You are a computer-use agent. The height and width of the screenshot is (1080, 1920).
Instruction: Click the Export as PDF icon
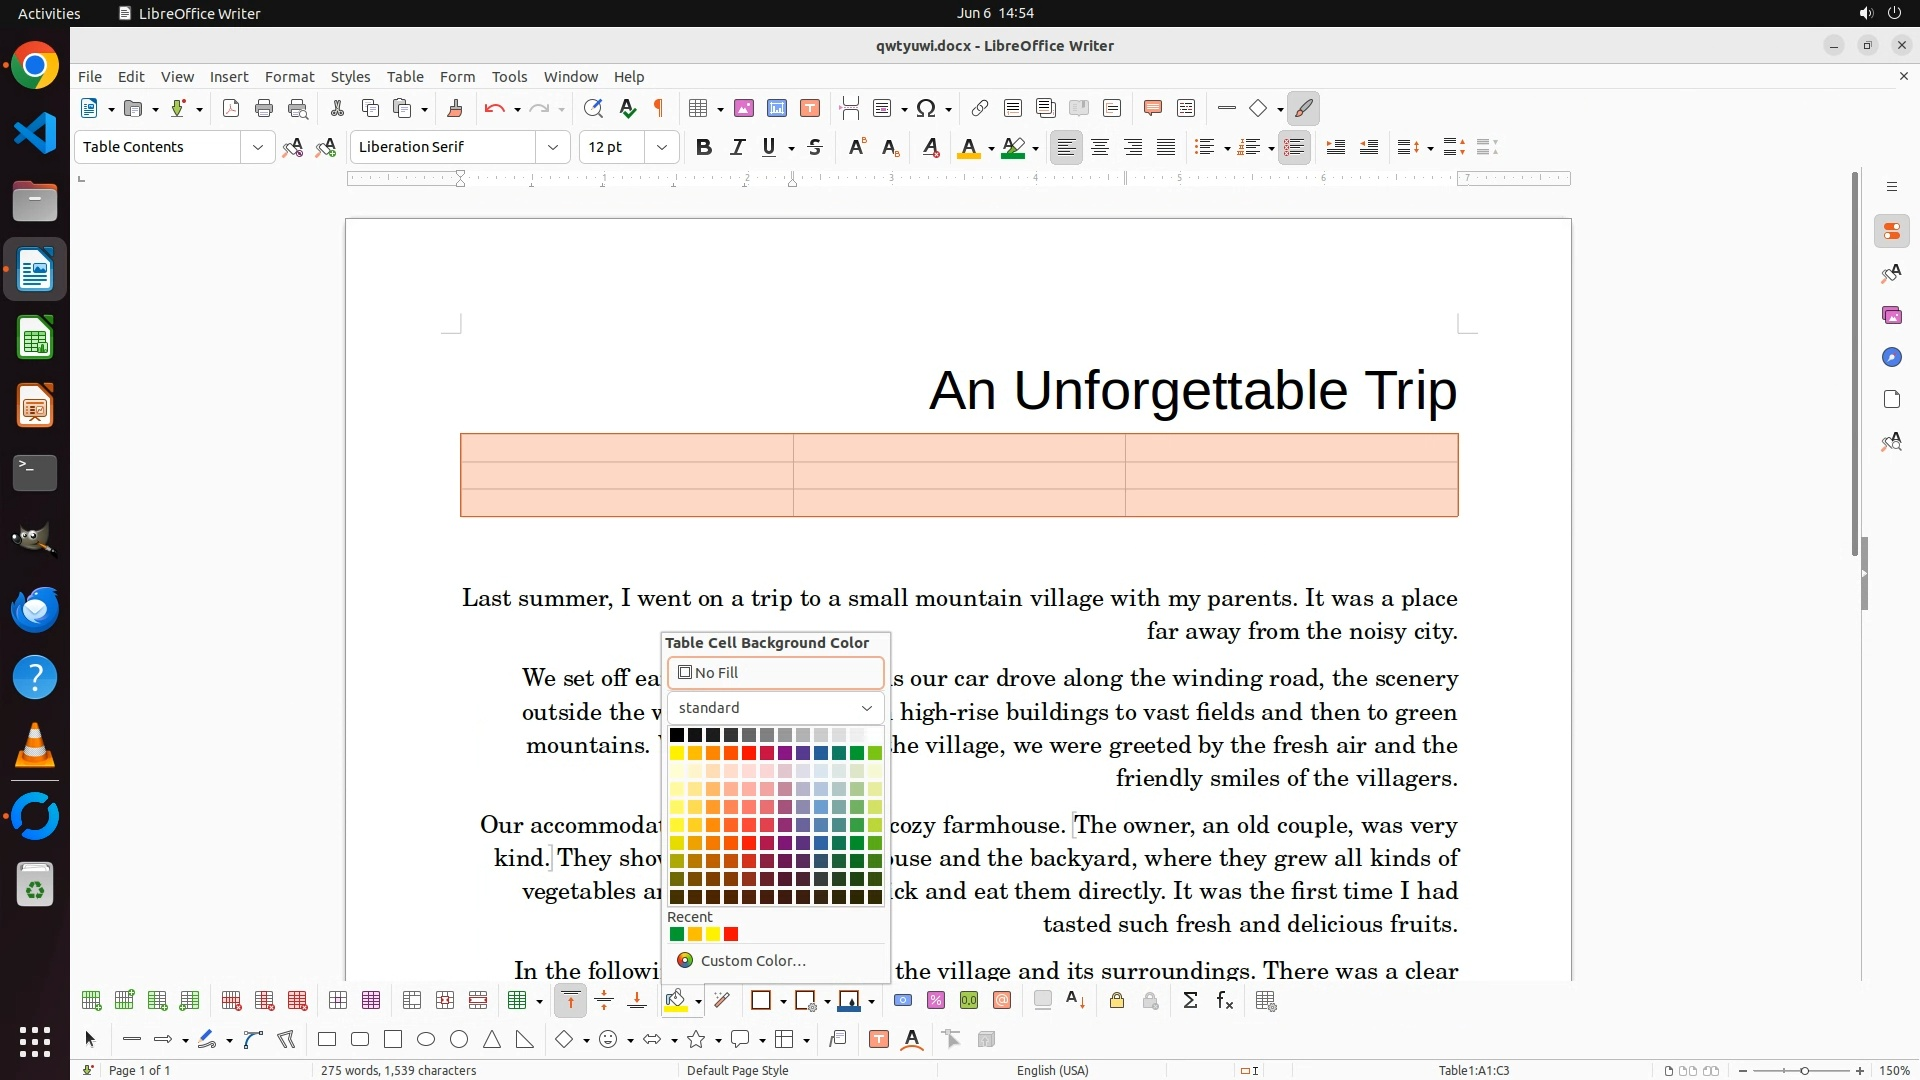click(231, 109)
